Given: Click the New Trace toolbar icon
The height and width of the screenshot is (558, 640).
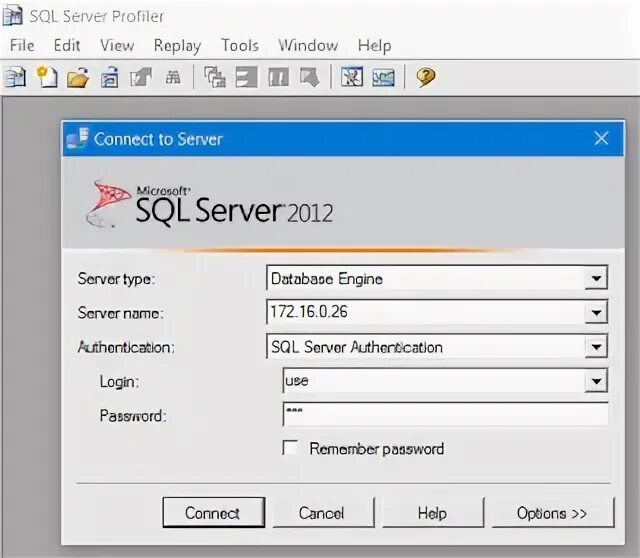Looking at the screenshot, I should point(15,77).
